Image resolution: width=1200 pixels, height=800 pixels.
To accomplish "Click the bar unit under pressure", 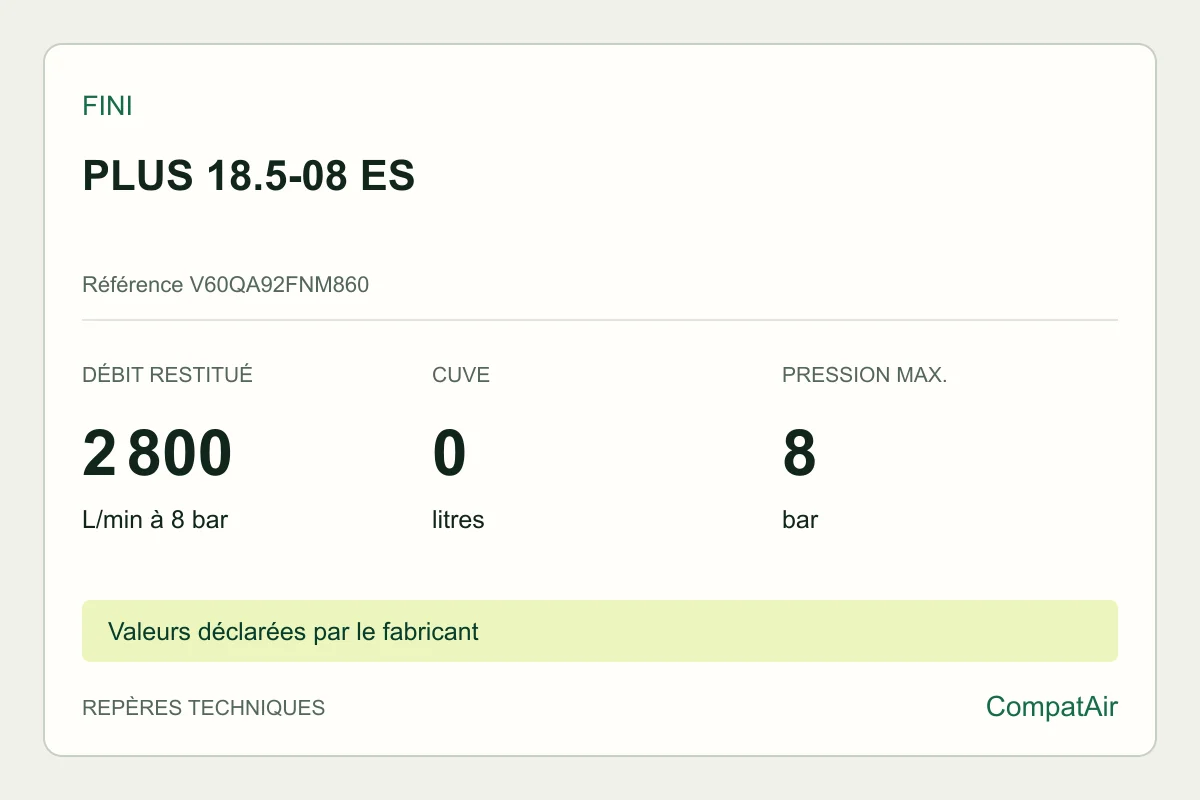I will [x=800, y=520].
